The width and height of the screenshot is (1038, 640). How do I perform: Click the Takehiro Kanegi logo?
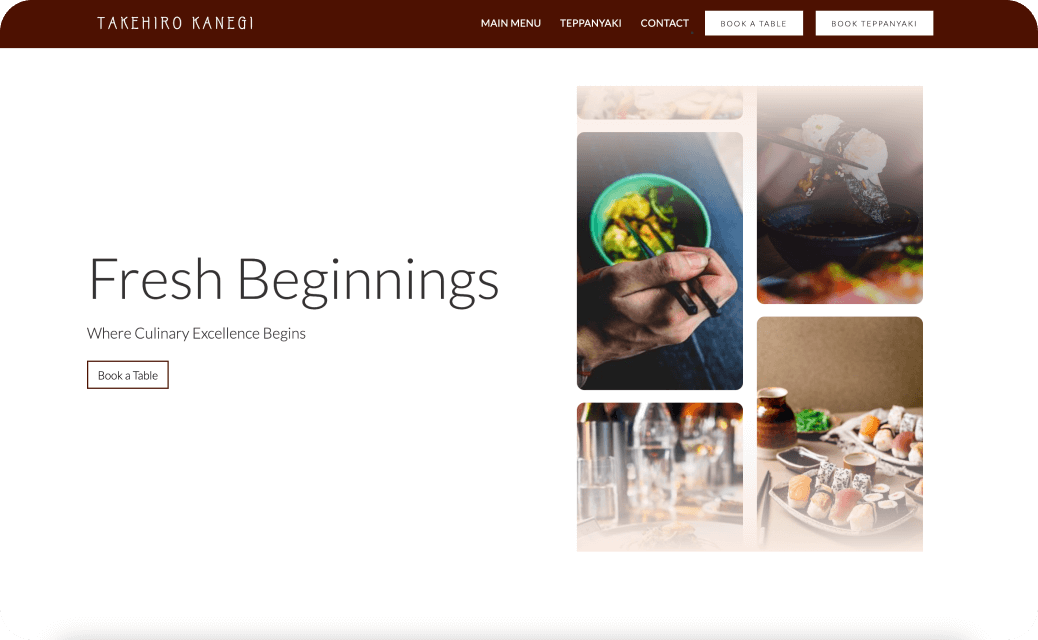point(175,23)
